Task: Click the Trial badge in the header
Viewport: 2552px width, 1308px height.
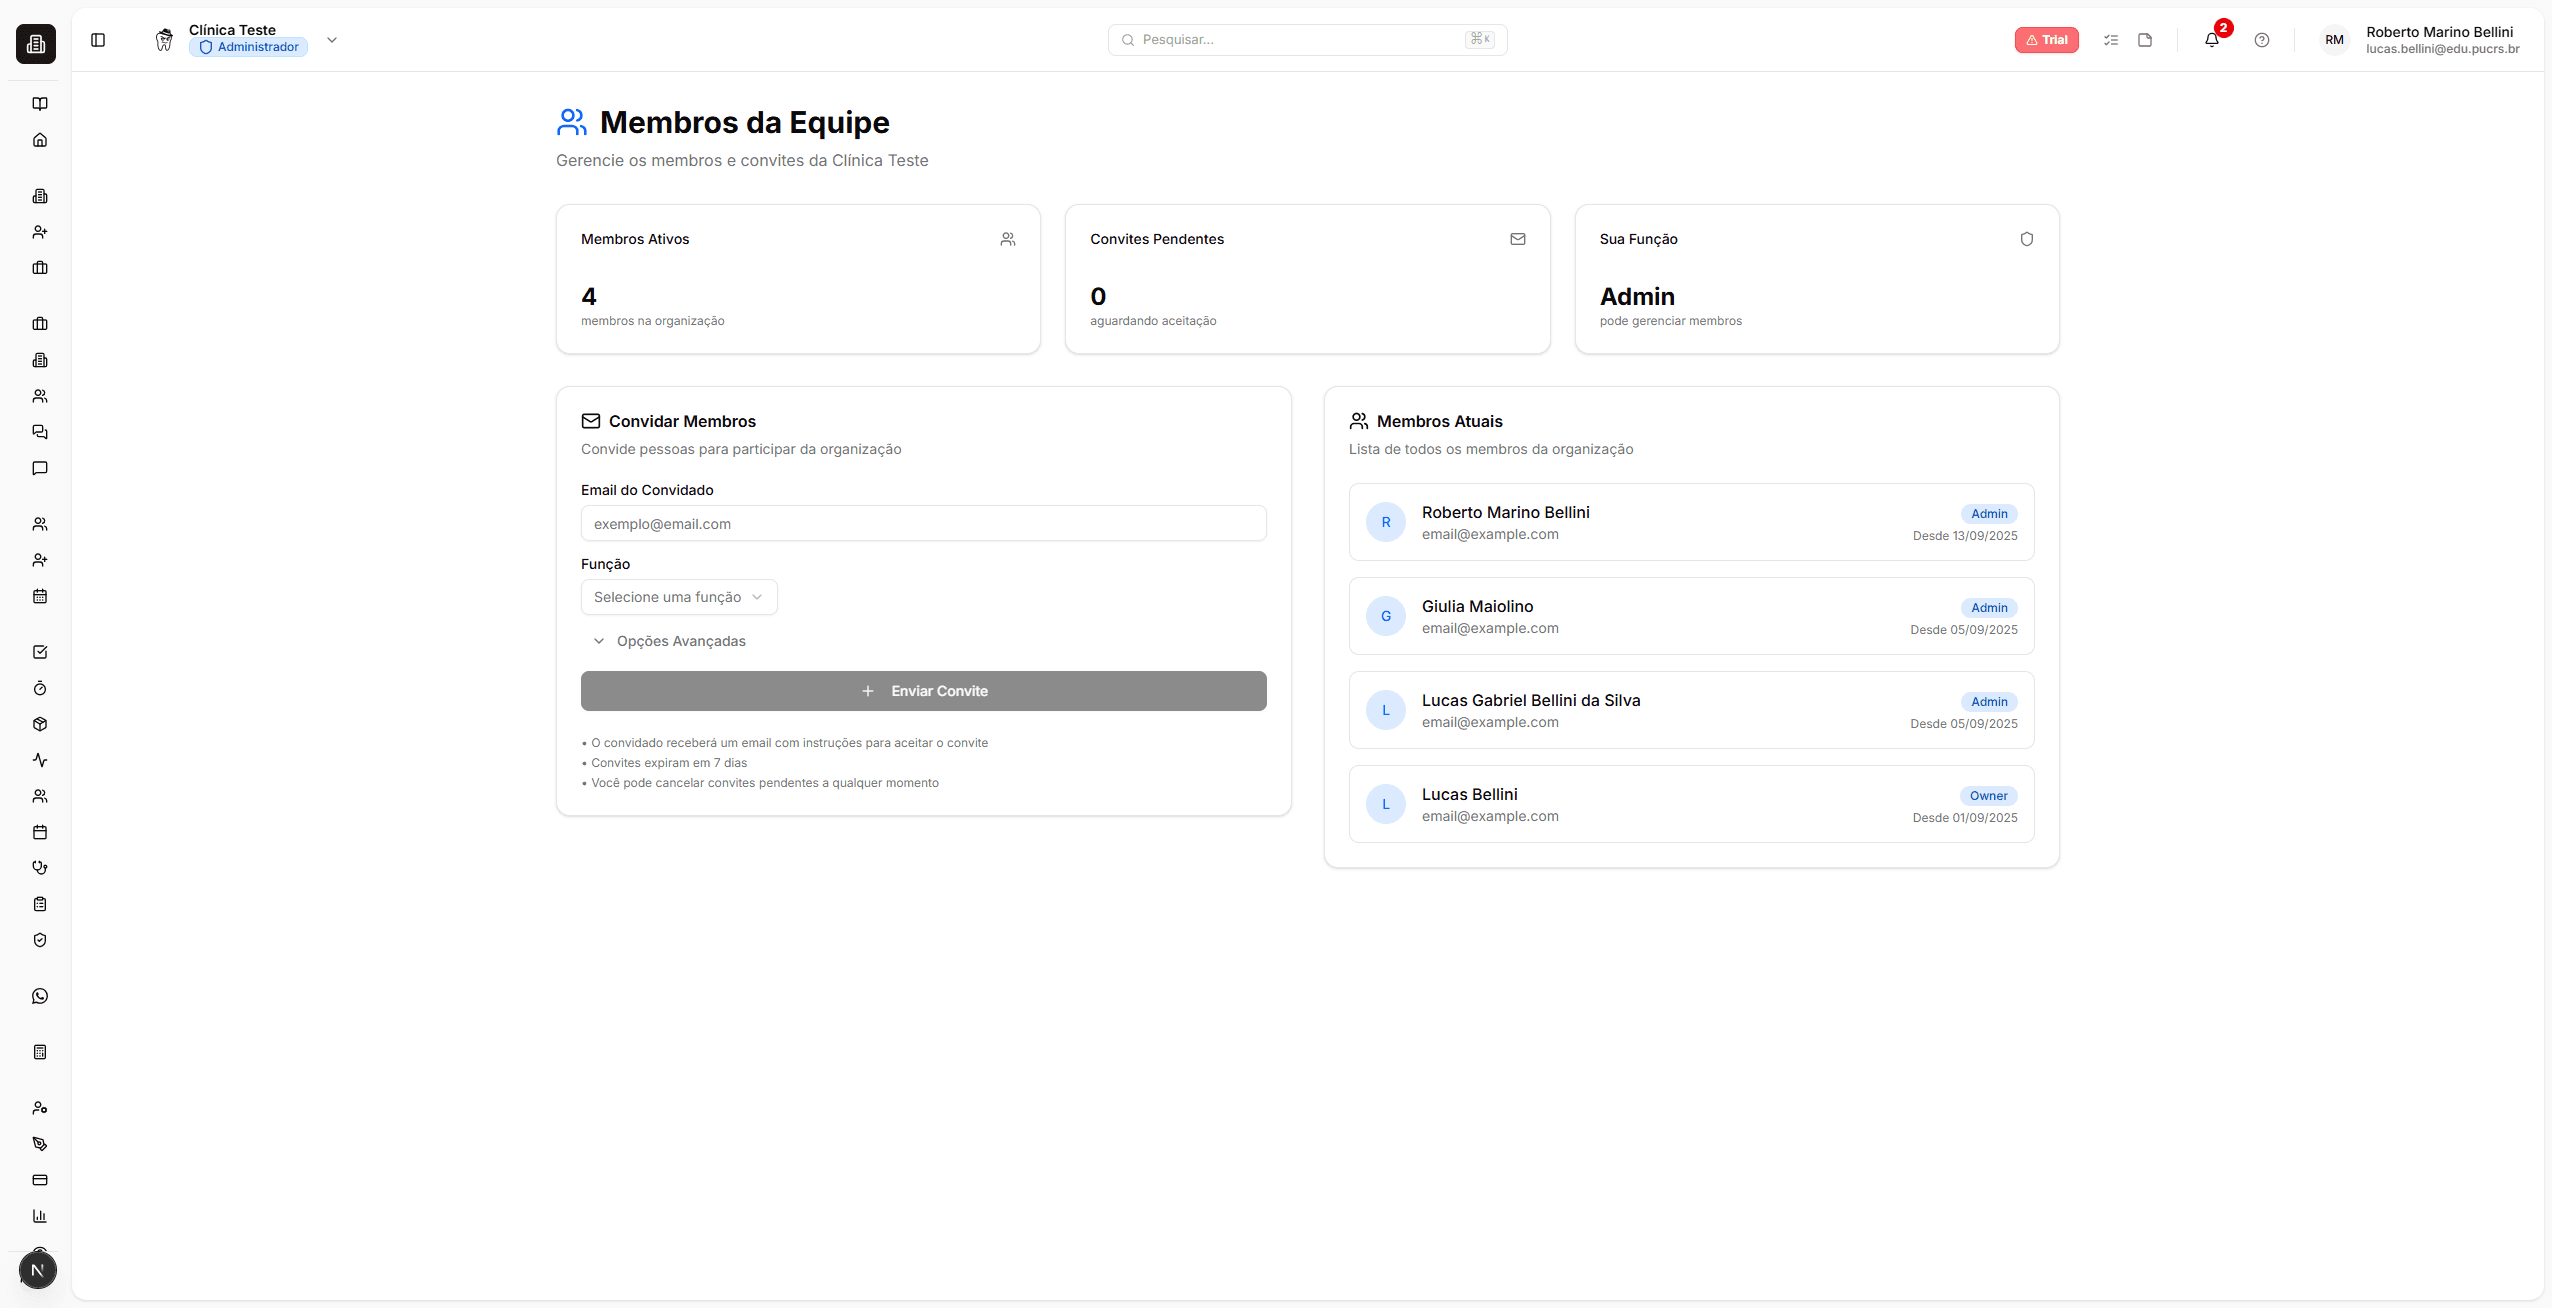Action: click(x=2047, y=40)
